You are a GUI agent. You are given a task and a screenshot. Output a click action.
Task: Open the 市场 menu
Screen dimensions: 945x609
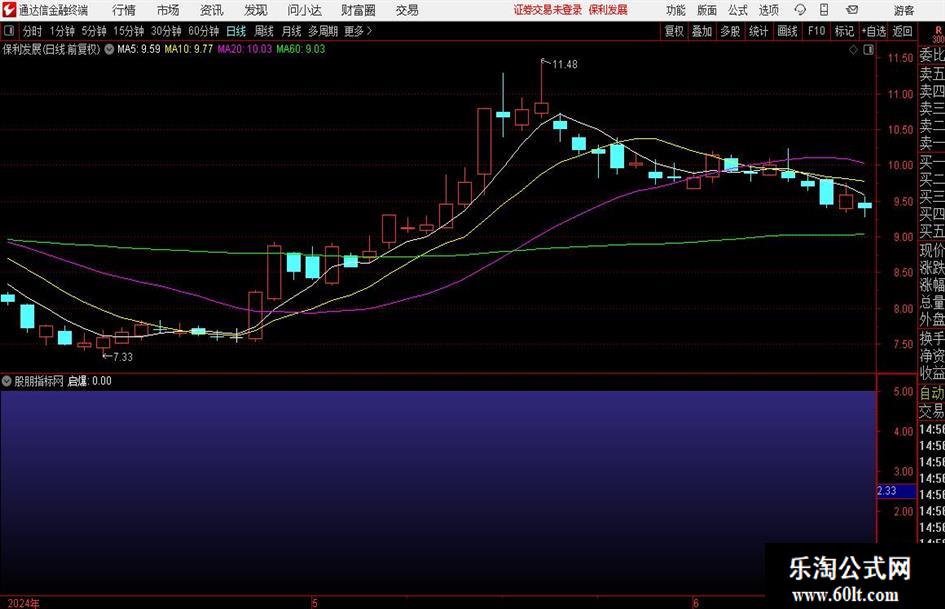click(x=168, y=10)
